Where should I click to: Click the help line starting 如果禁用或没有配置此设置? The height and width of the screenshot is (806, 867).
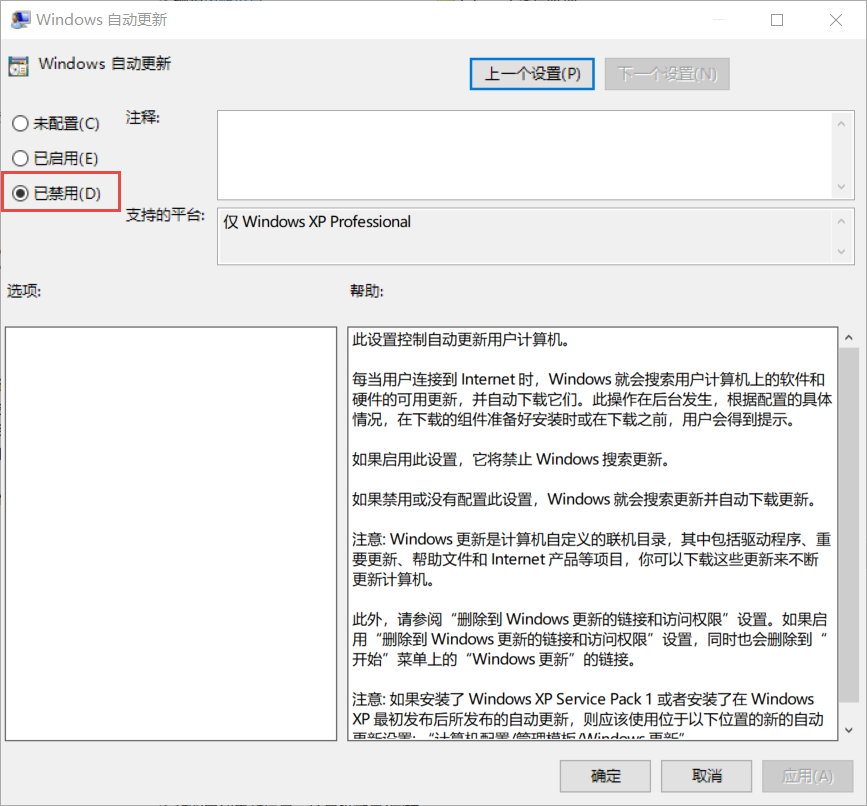click(584, 500)
